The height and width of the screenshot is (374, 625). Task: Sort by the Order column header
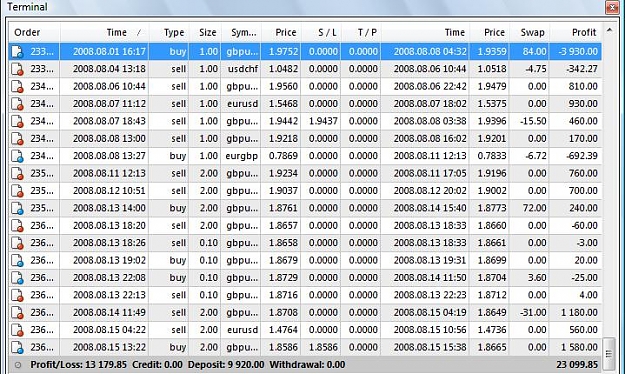(x=34, y=32)
